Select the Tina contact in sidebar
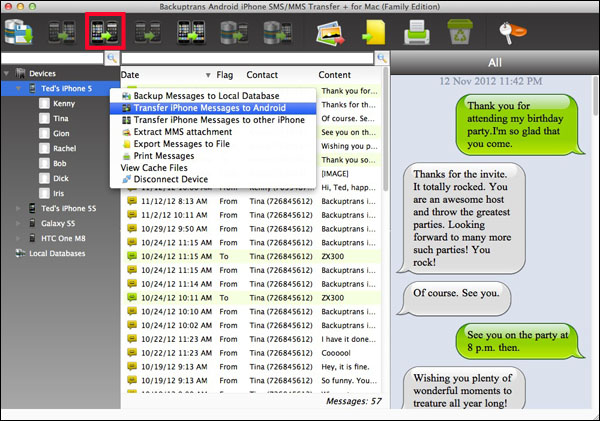This screenshot has width=600, height=421. pos(60,118)
